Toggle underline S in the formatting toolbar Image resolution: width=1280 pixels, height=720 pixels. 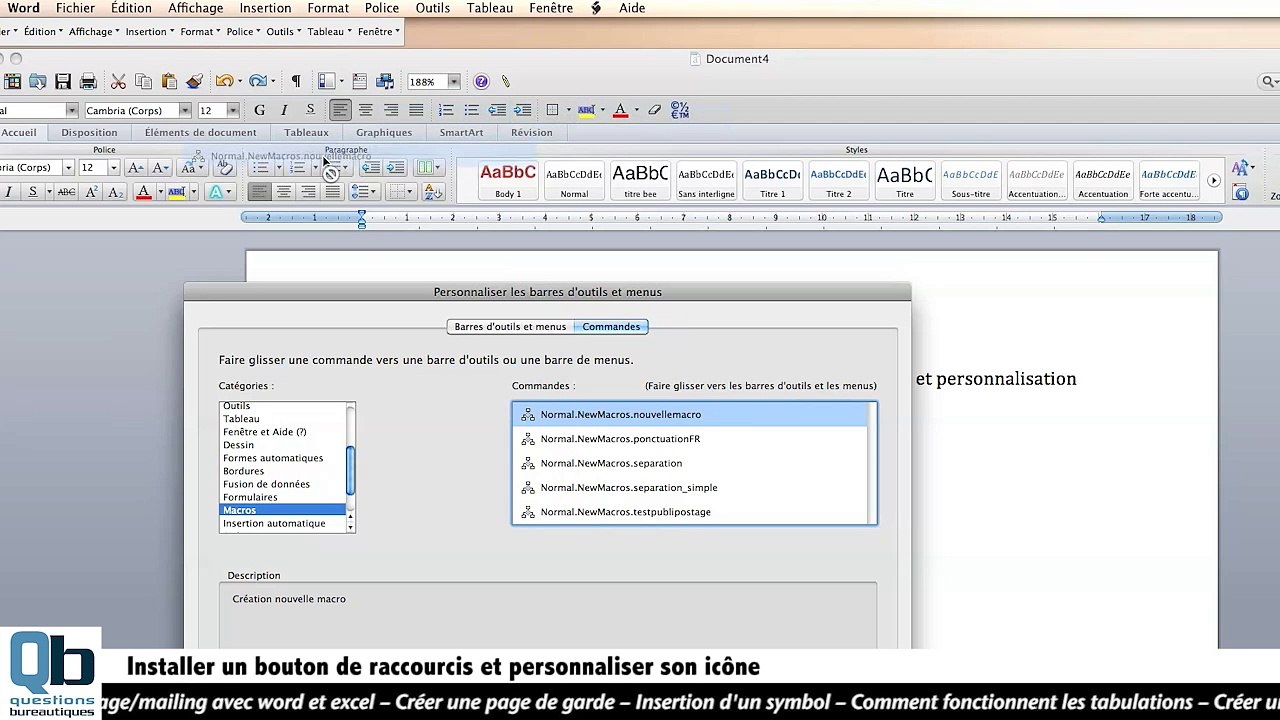coord(310,110)
